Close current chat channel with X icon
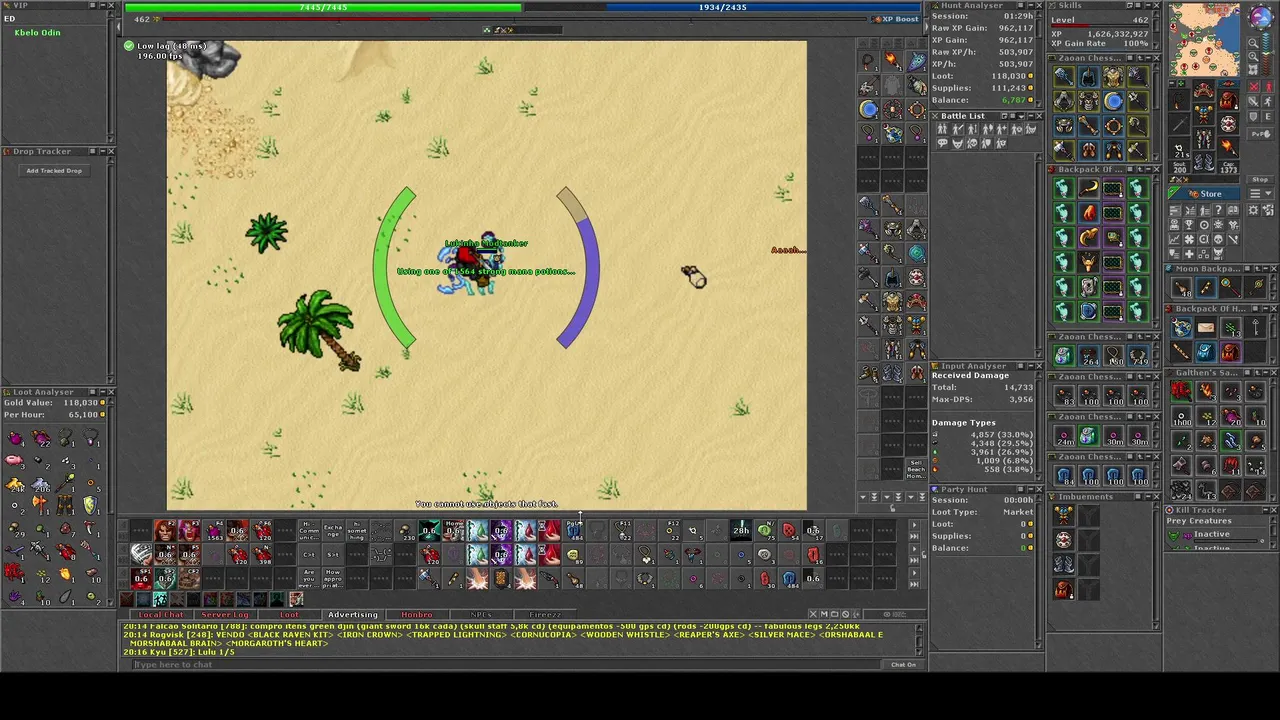Viewport: 1280px width, 720px height. [813, 614]
